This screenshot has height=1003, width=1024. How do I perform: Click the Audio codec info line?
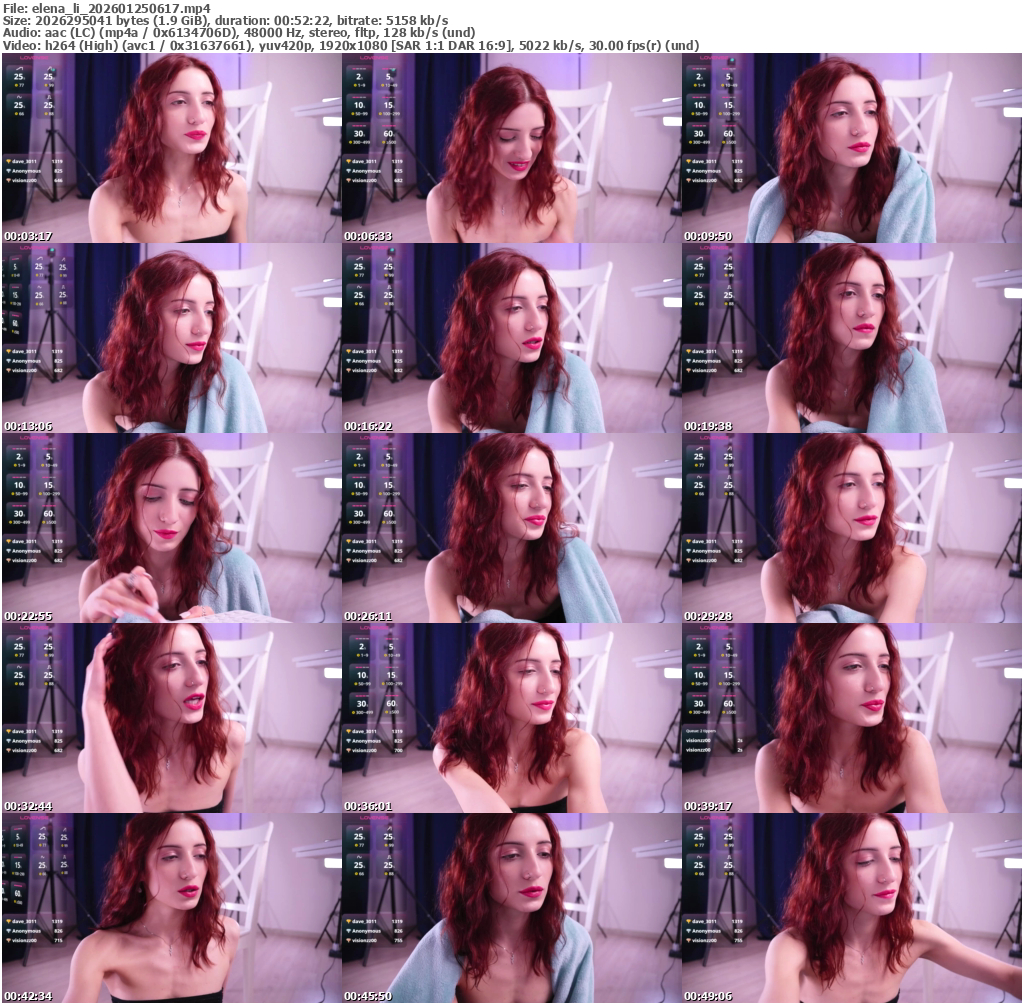[x=238, y=33]
